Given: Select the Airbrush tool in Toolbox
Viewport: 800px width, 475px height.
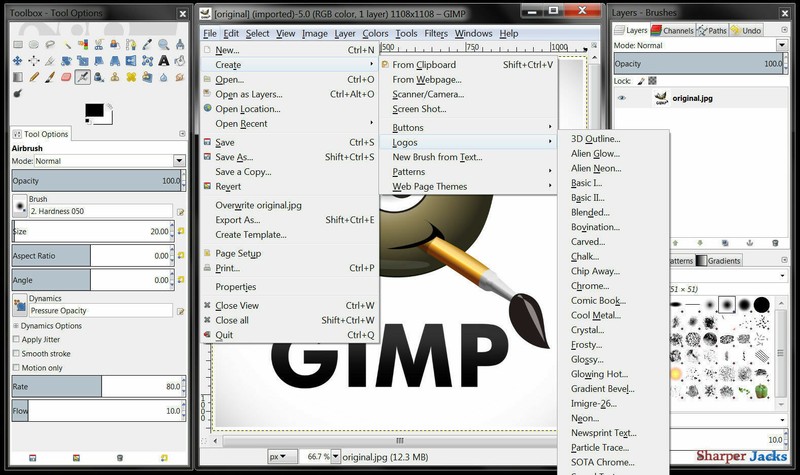Looking at the screenshot, I should coord(83,77).
